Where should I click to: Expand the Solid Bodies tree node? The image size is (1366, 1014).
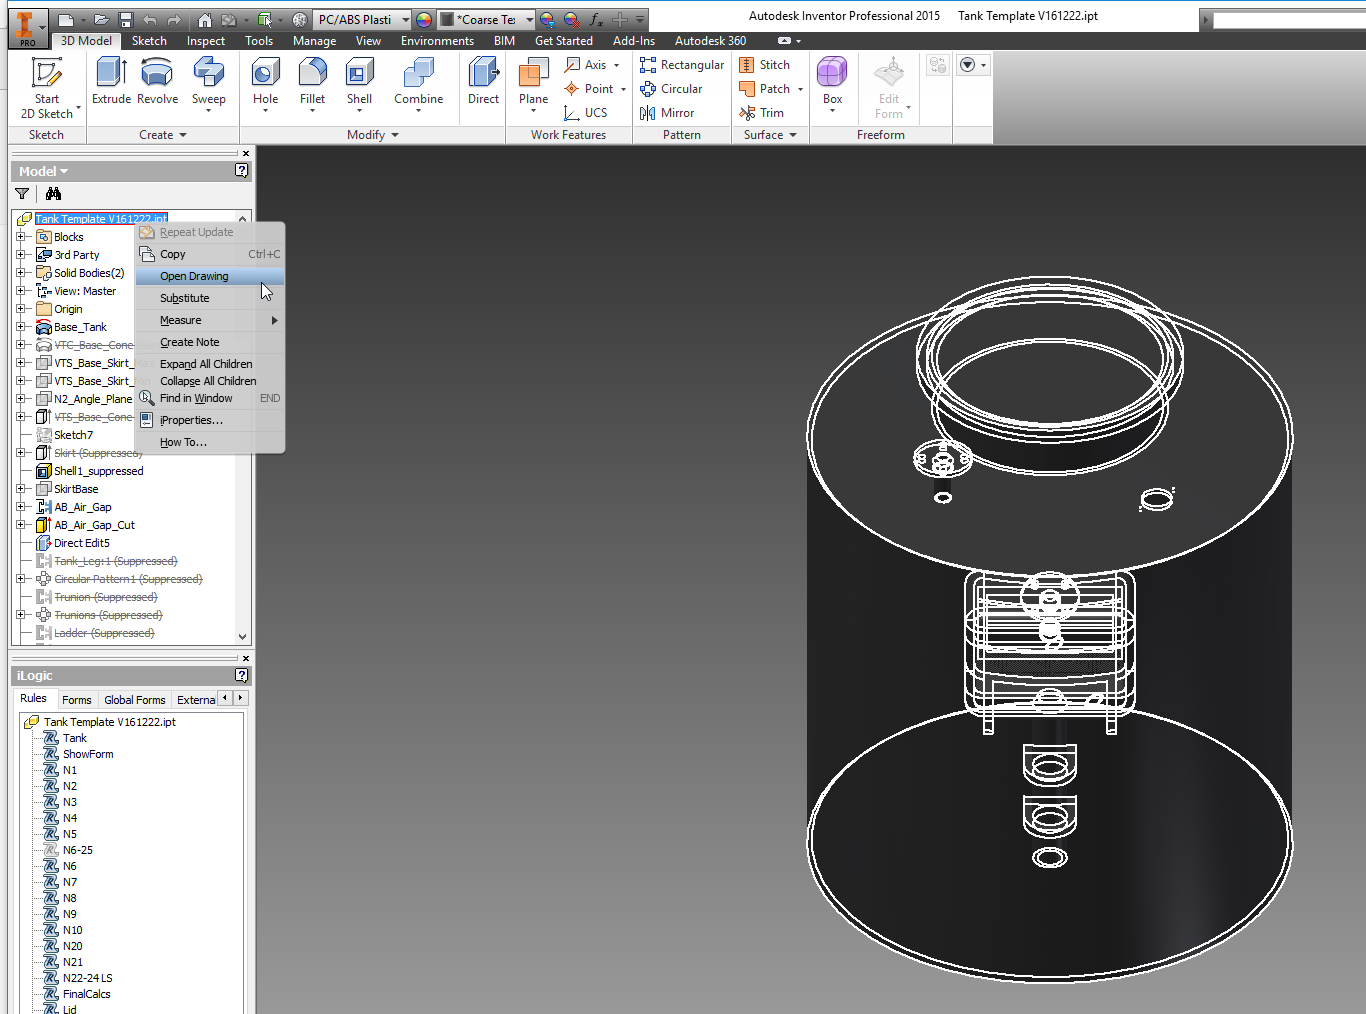point(22,272)
